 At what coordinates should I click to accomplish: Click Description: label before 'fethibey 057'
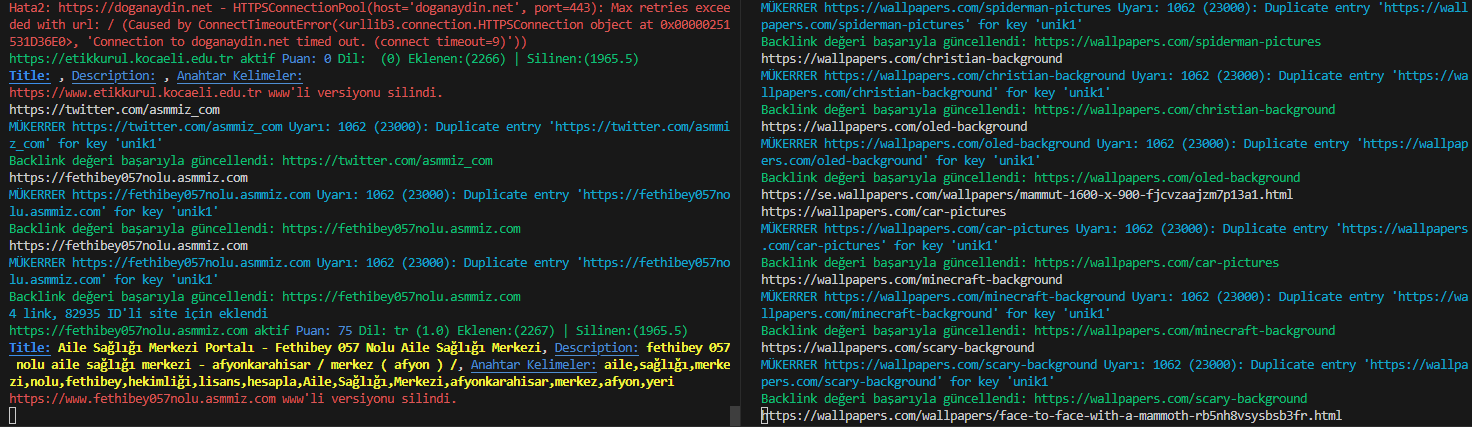point(597,347)
